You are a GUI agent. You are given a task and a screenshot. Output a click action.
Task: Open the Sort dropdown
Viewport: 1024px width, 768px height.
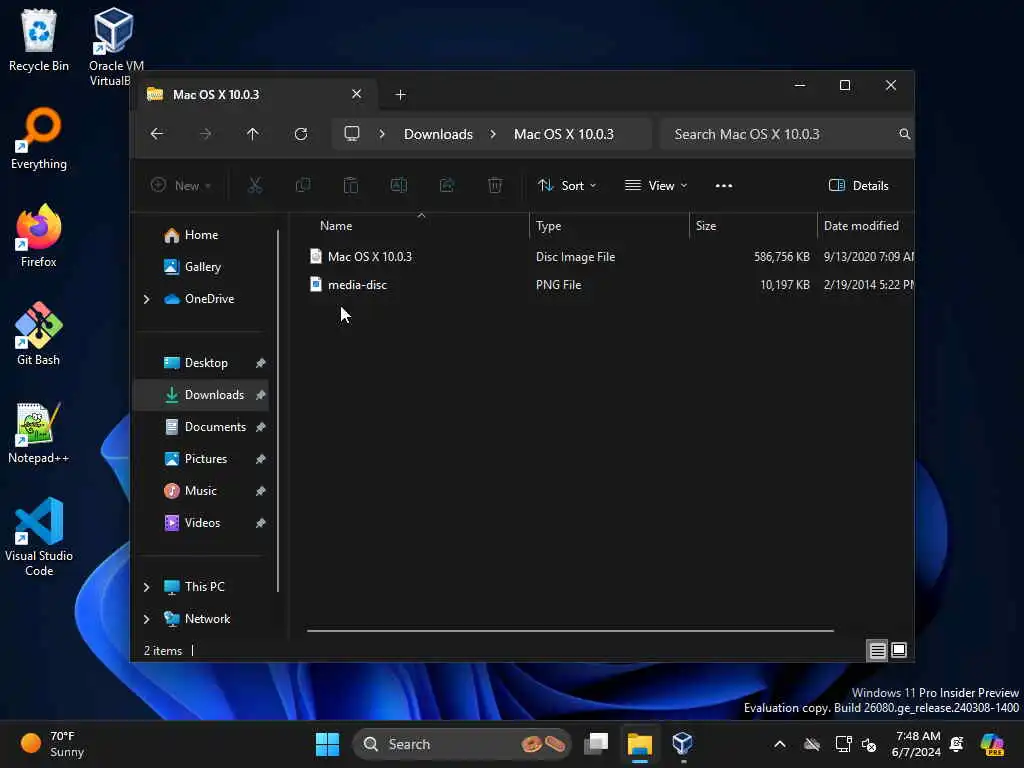click(x=567, y=185)
